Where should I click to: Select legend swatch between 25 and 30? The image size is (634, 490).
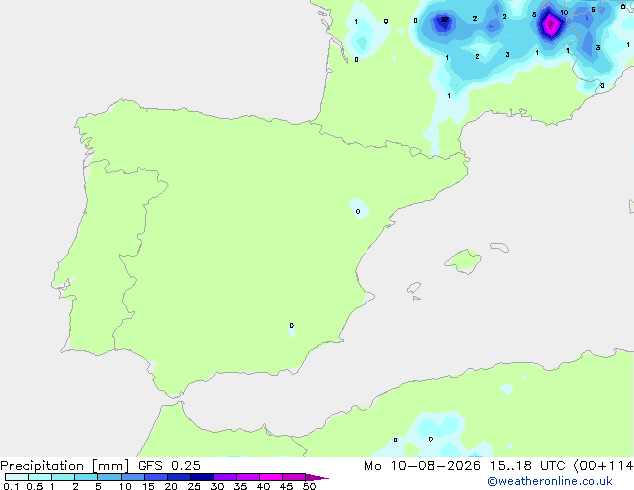201,477
